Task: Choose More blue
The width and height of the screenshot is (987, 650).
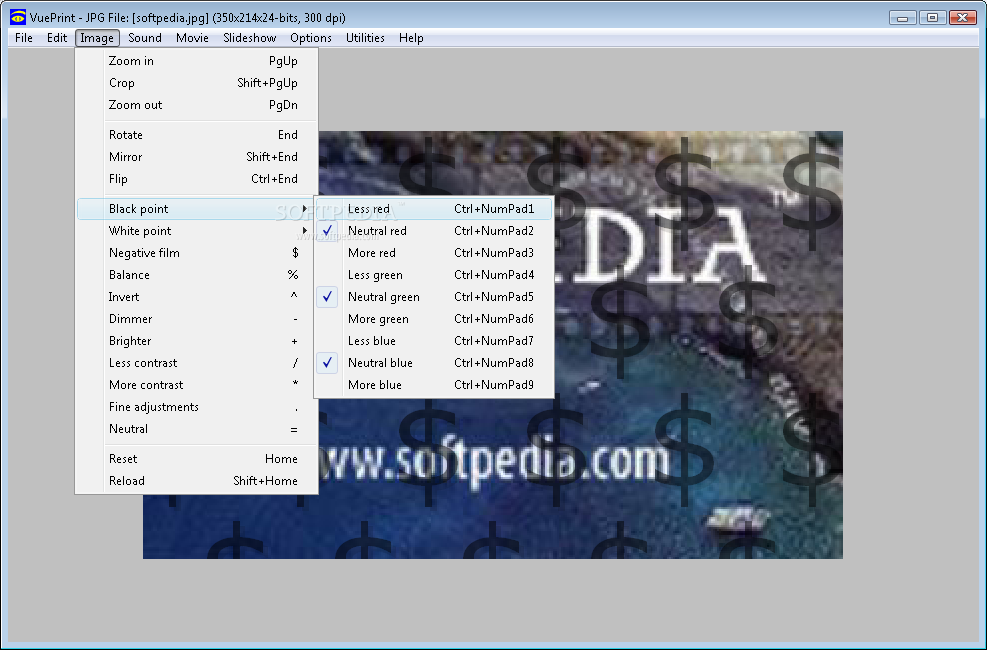Action: coord(434,385)
